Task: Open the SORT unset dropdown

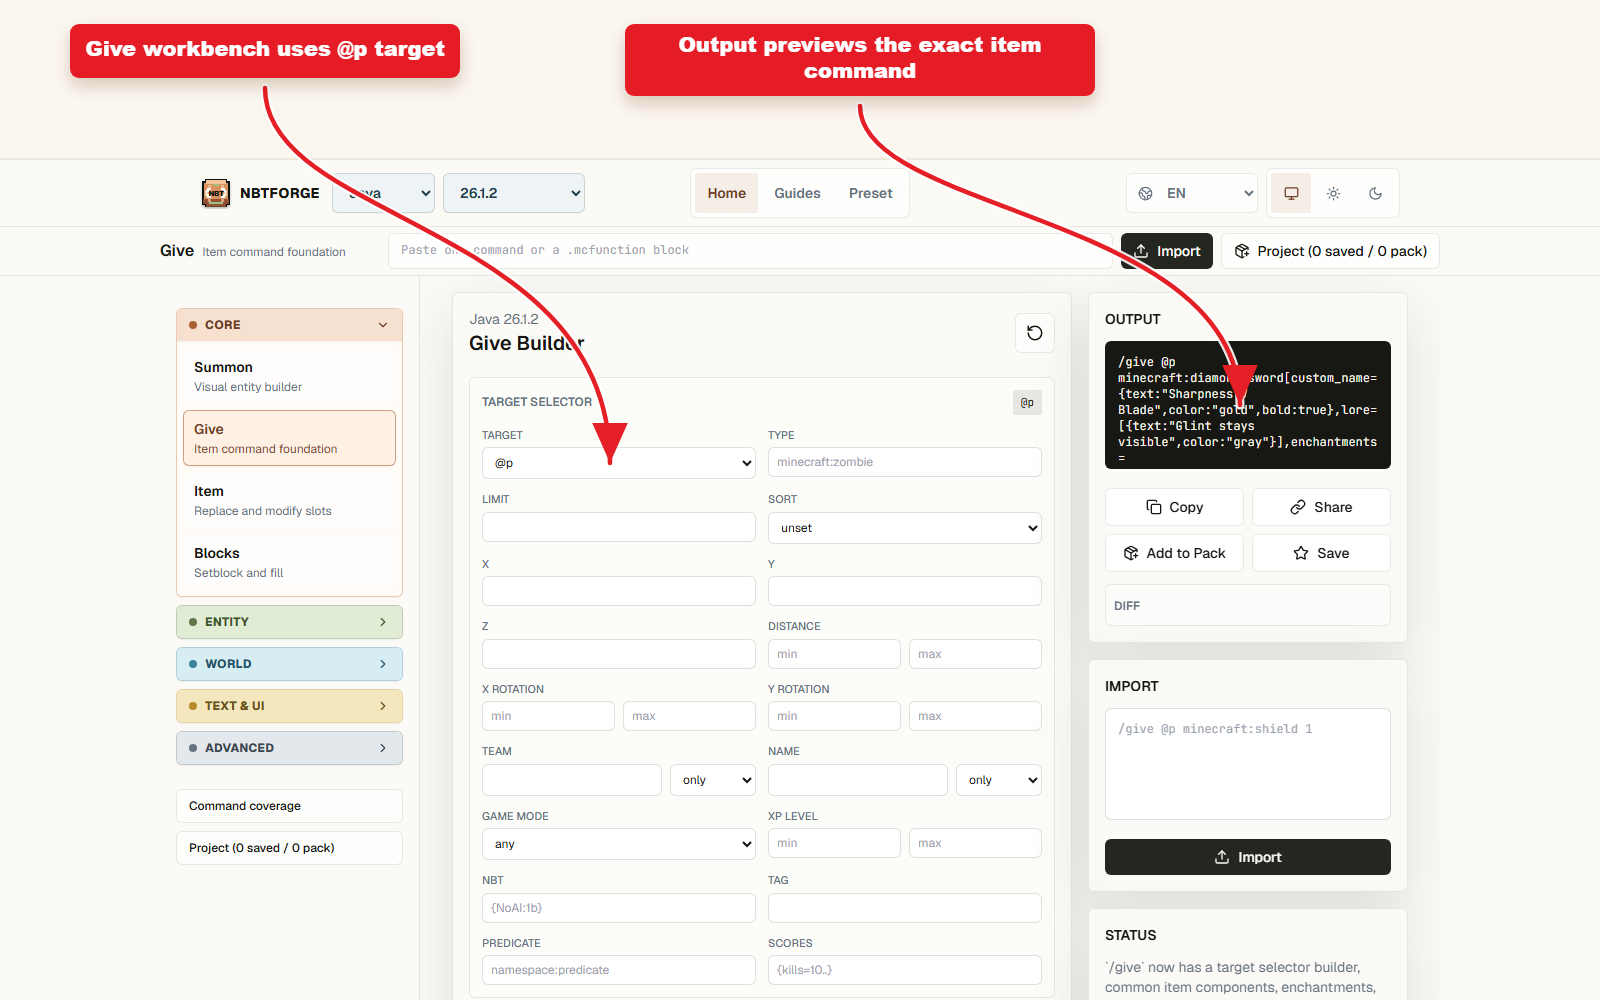Action: coord(905,528)
